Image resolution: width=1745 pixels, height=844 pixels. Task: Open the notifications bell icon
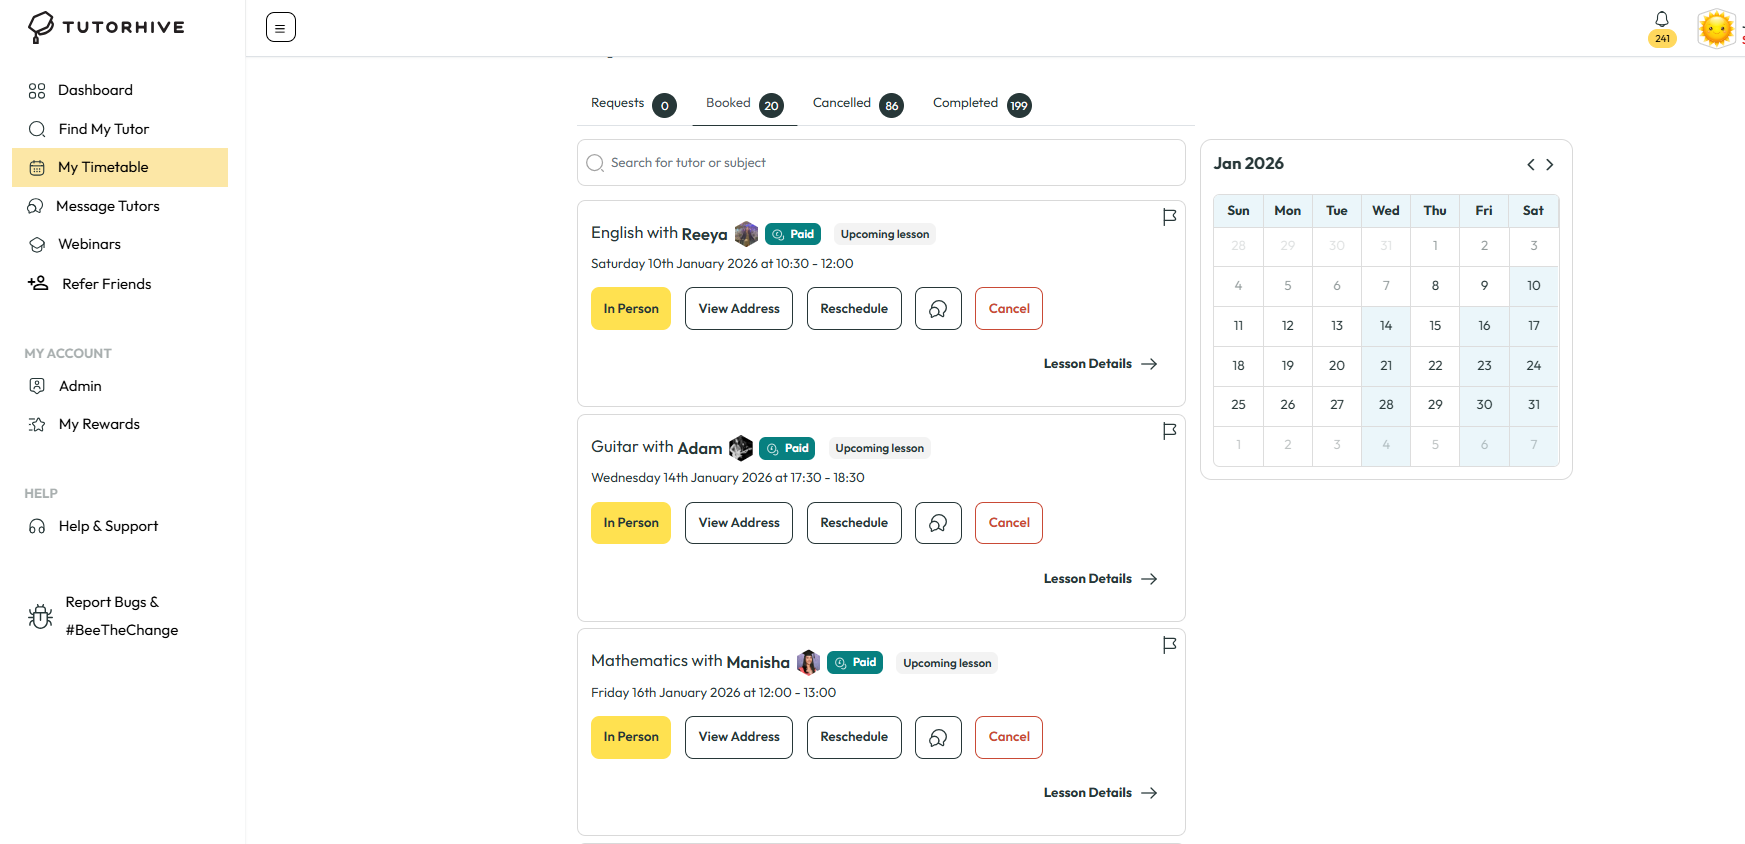point(1661,20)
